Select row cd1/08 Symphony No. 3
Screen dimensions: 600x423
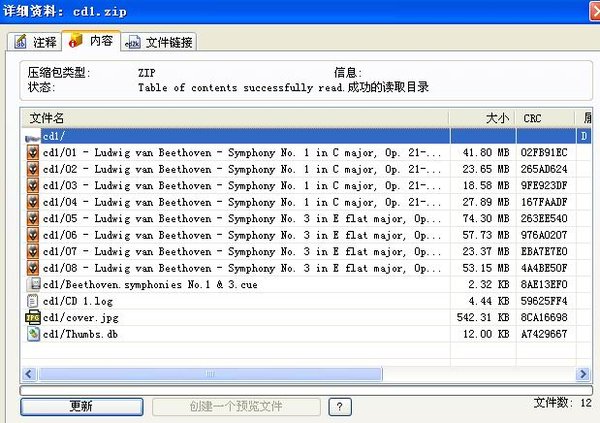(x=306, y=268)
